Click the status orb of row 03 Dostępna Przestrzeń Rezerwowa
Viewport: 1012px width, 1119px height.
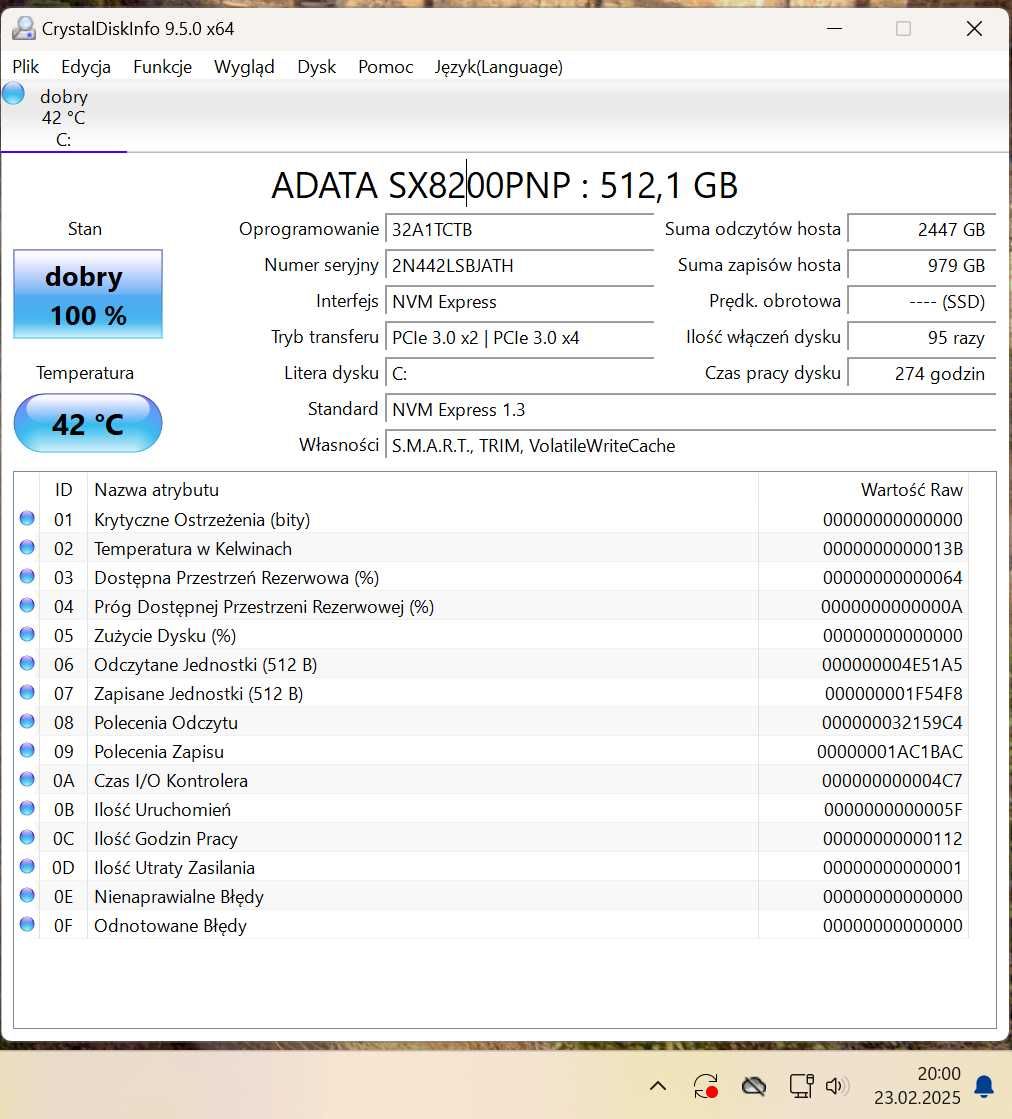(27, 576)
